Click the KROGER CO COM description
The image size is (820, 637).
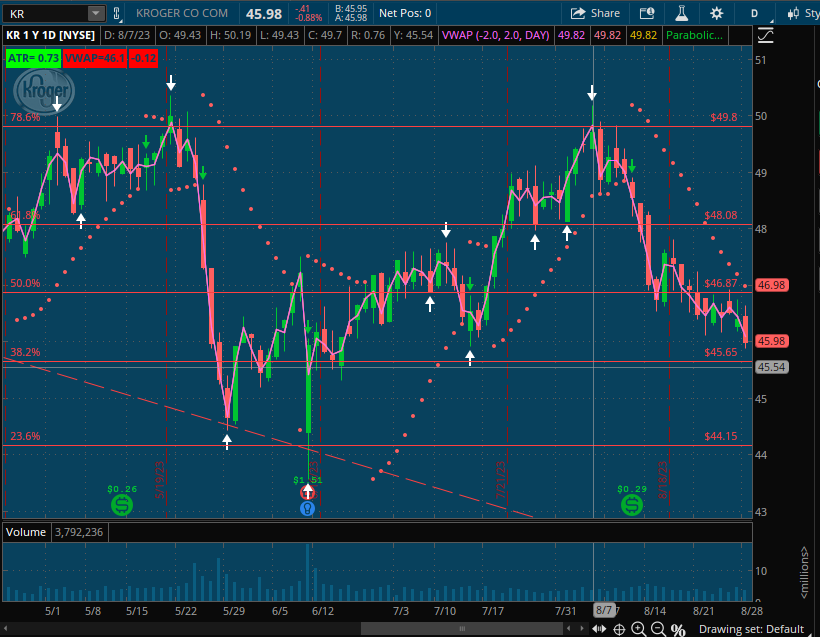pos(182,13)
